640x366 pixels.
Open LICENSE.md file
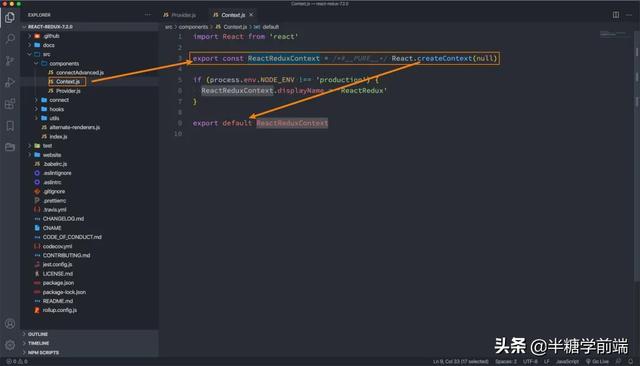coord(89,274)
